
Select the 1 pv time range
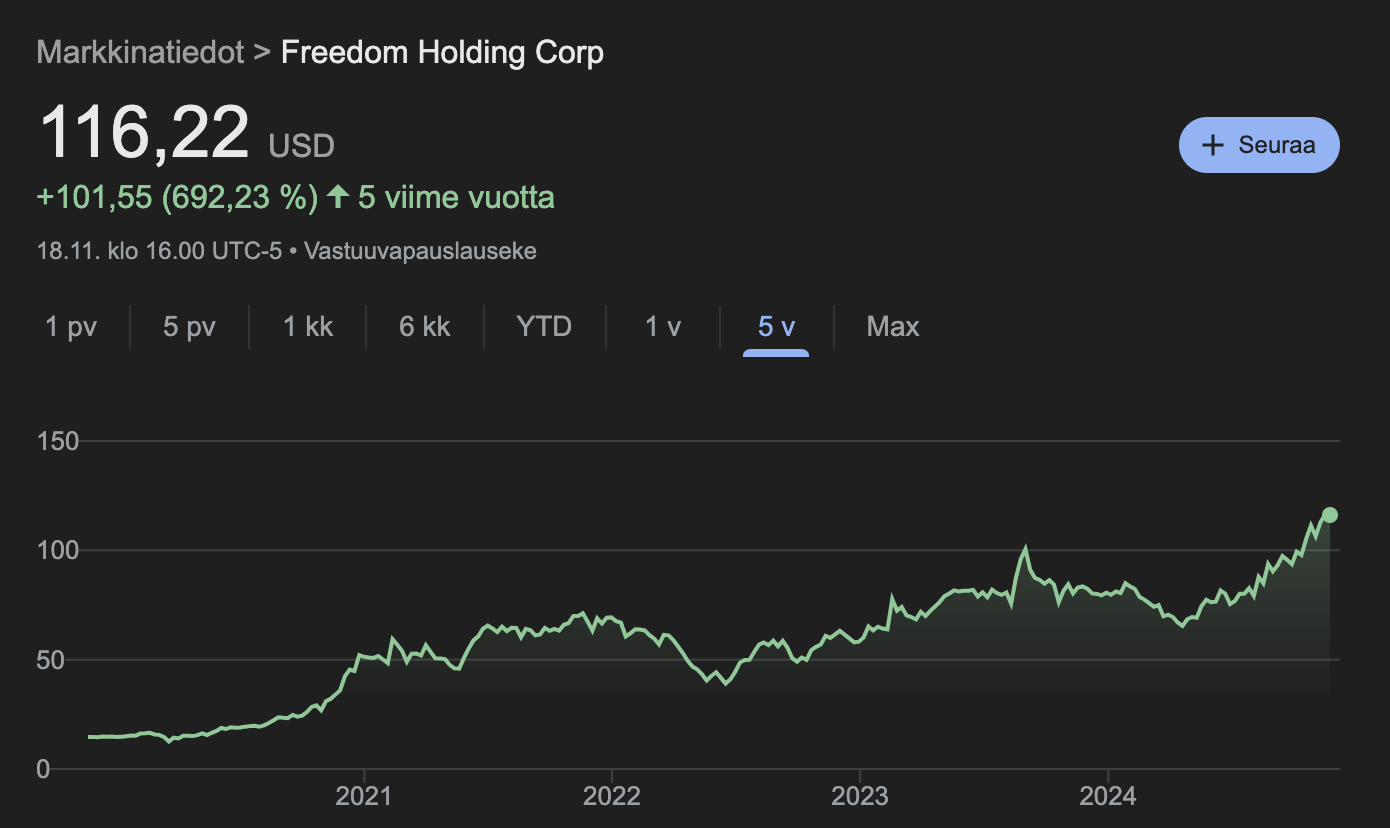[70, 326]
